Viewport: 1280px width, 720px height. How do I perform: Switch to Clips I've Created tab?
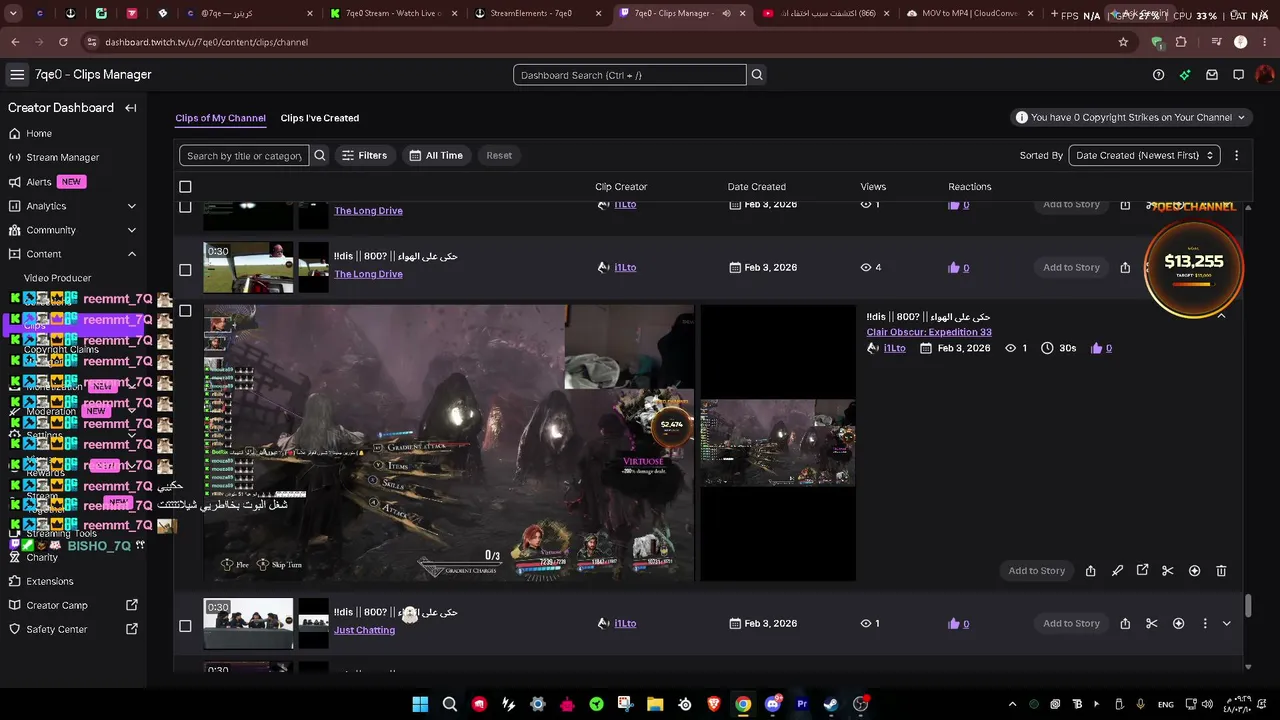tap(320, 118)
